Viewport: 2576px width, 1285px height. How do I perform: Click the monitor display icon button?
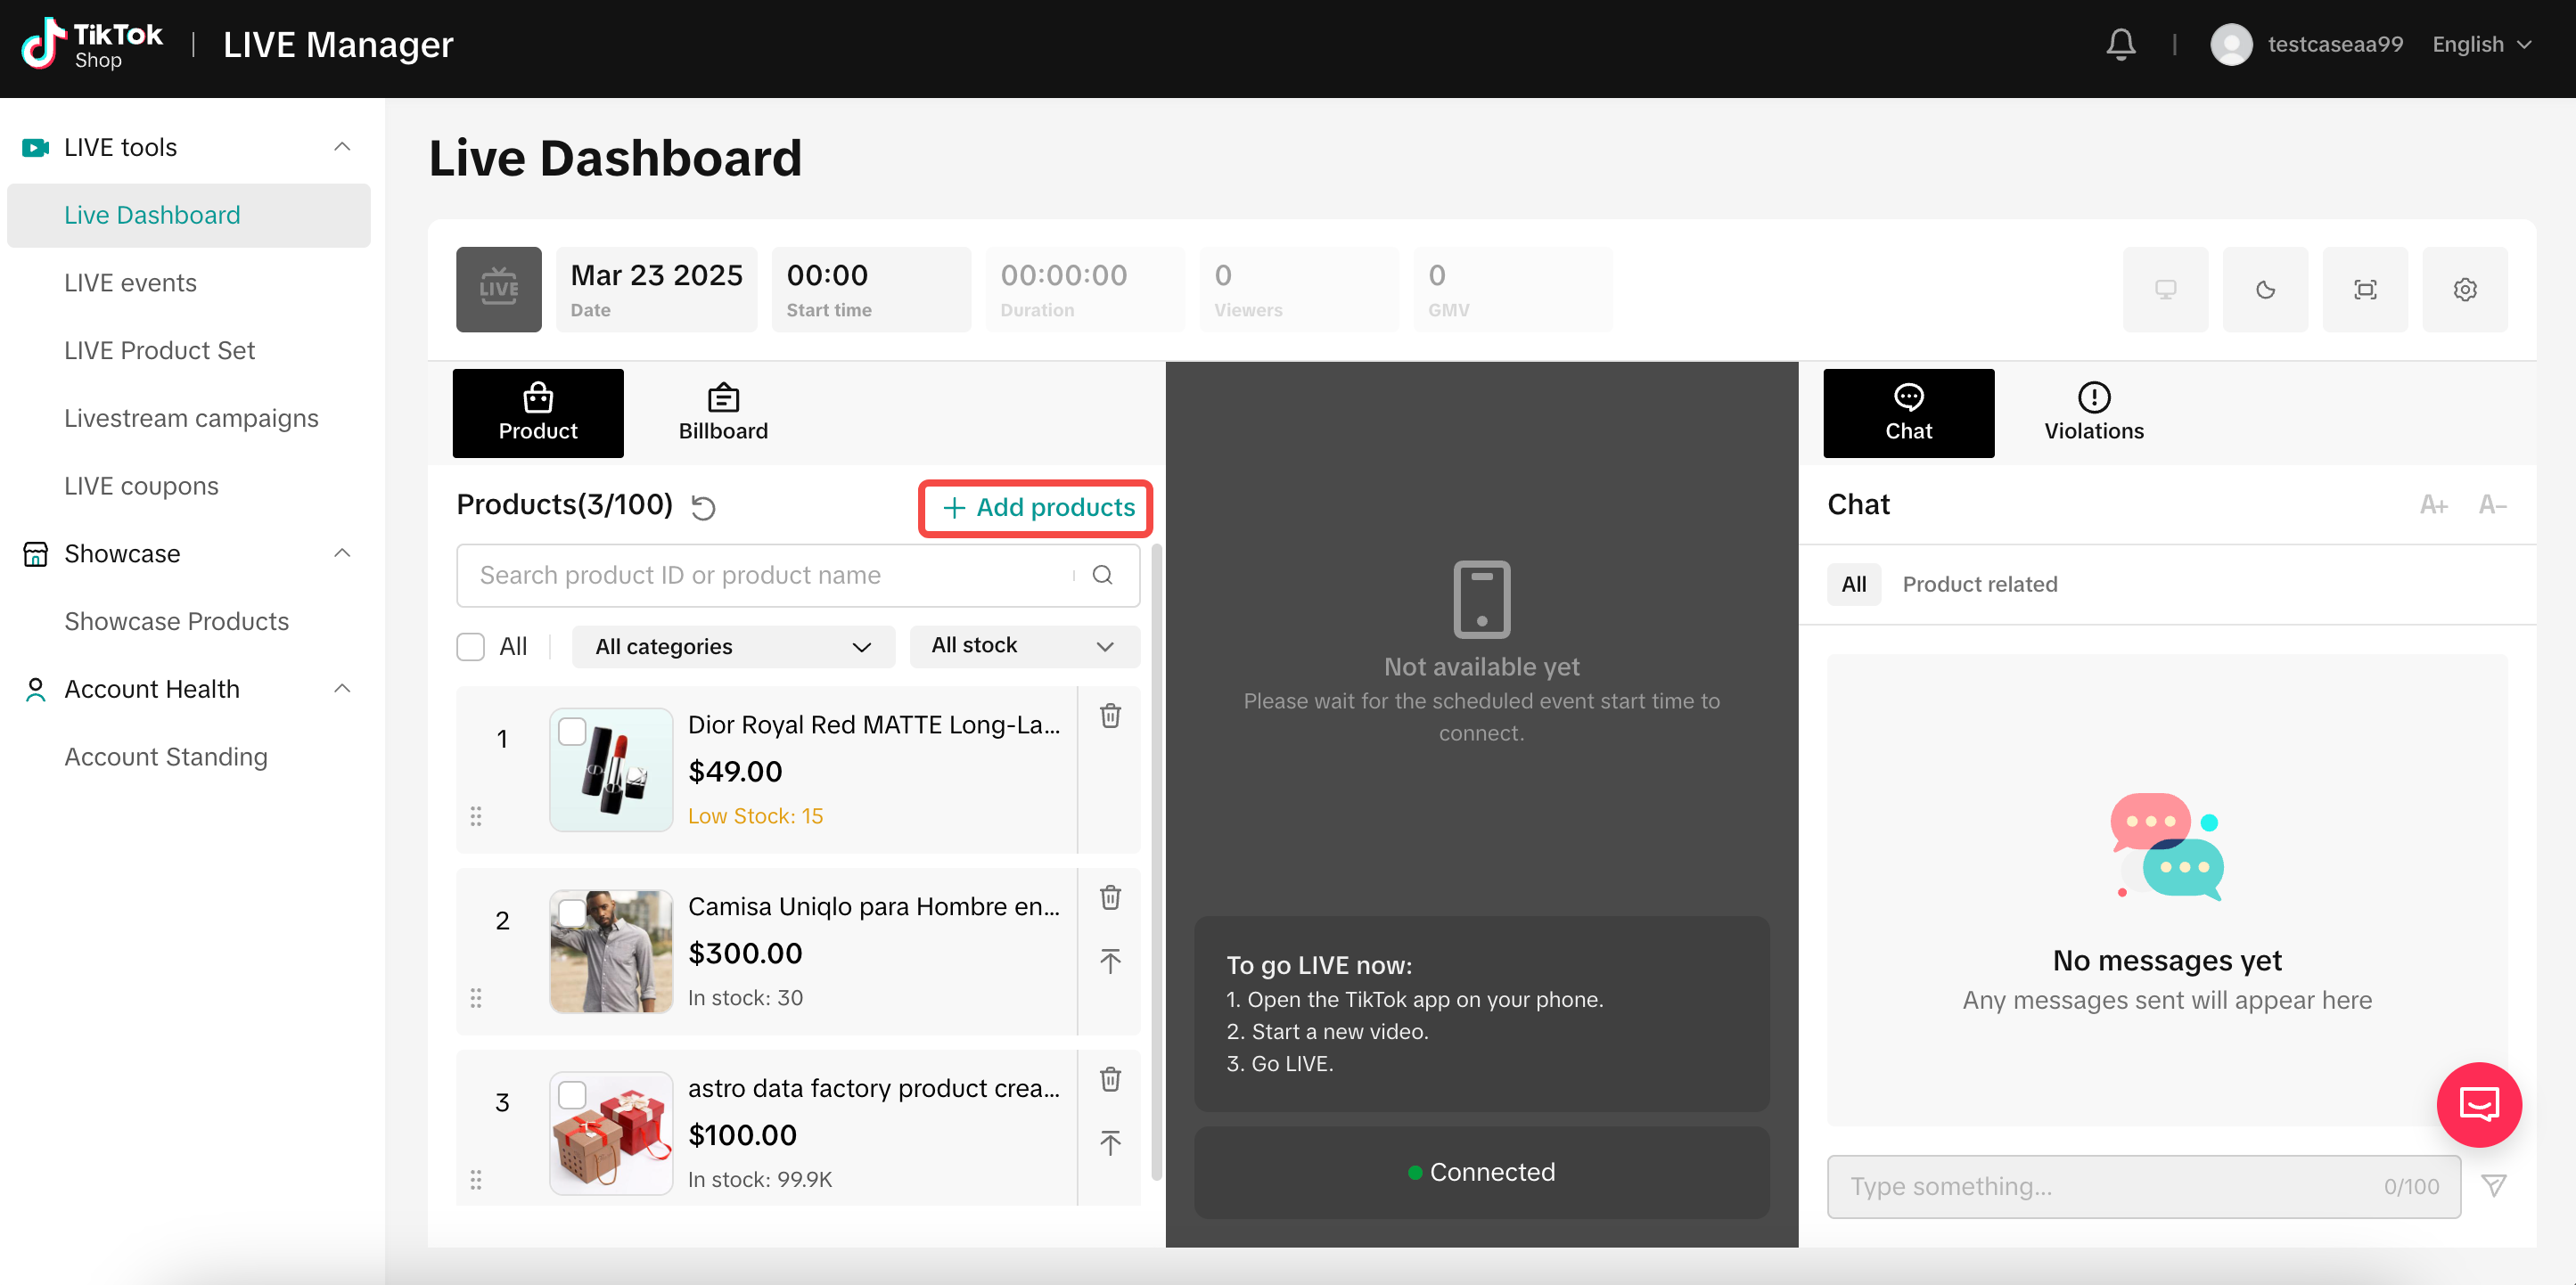[x=2165, y=289]
